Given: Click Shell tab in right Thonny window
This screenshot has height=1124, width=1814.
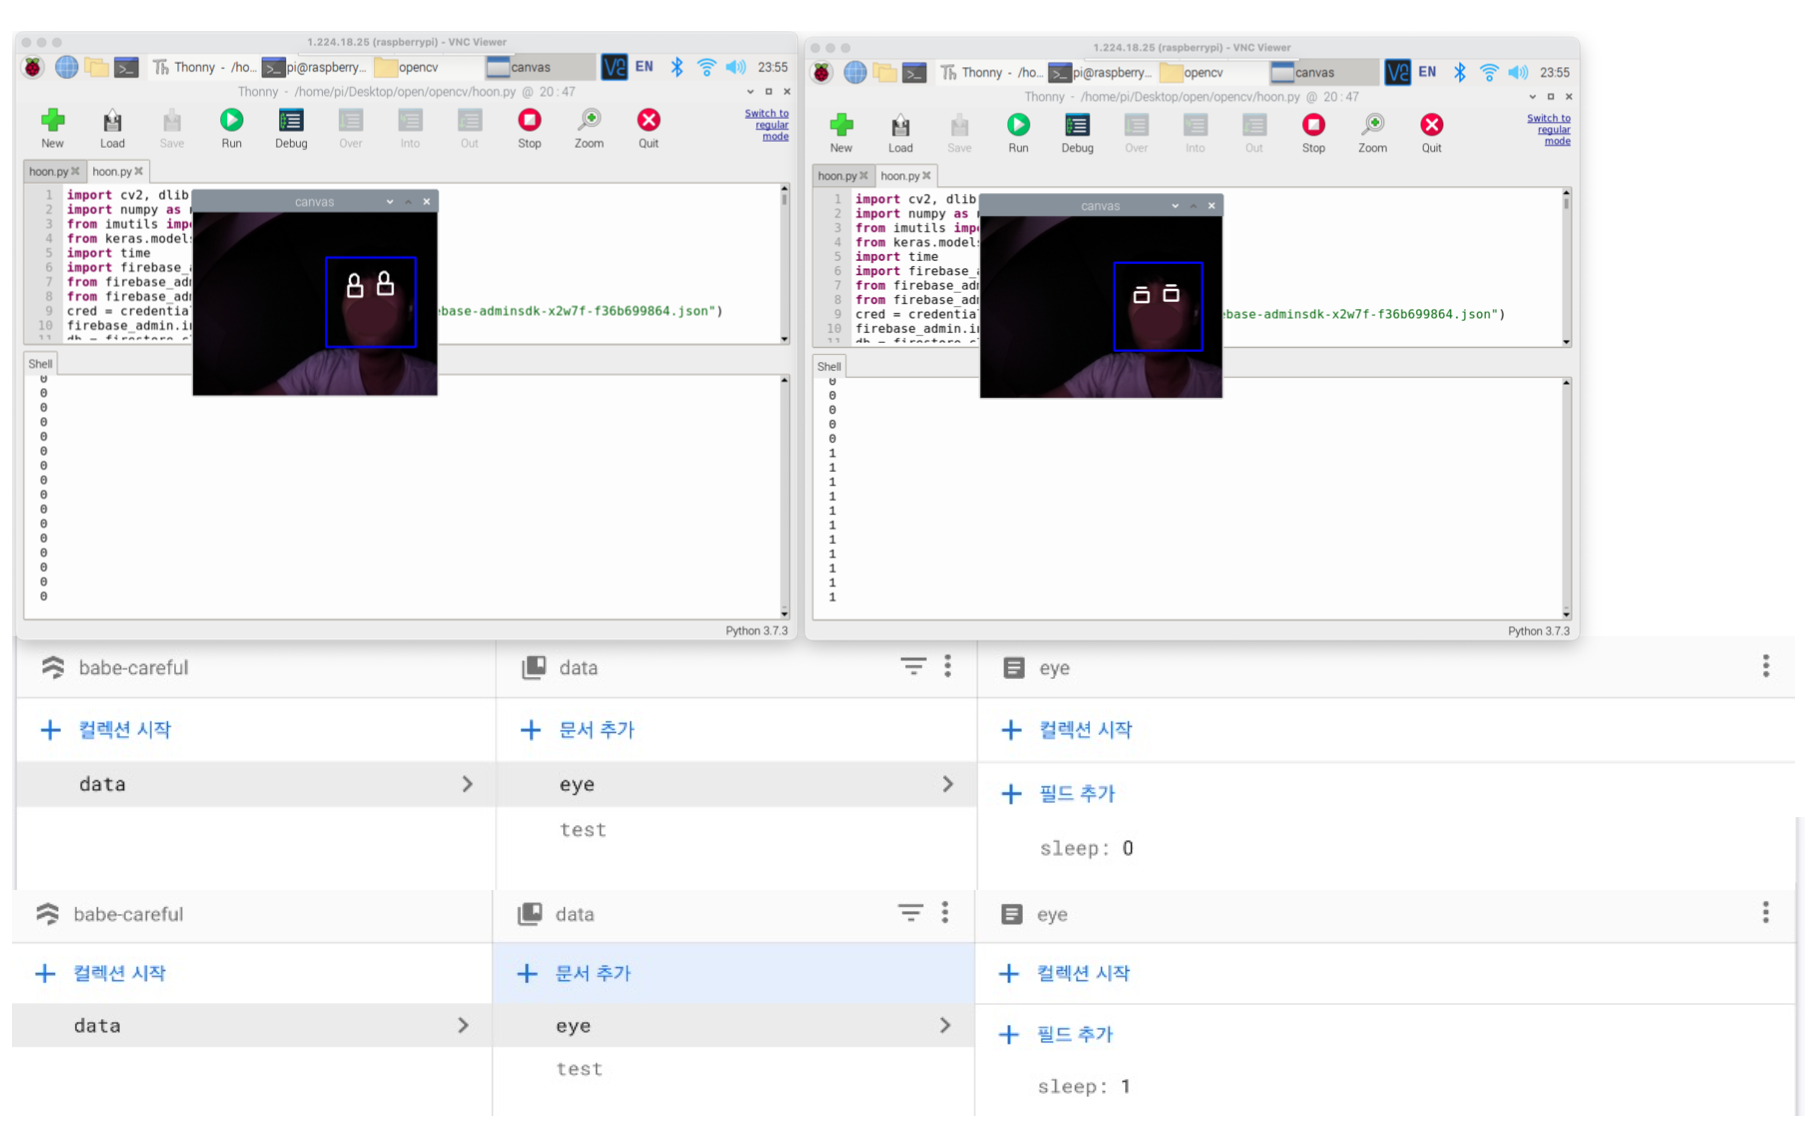Looking at the screenshot, I should point(829,367).
